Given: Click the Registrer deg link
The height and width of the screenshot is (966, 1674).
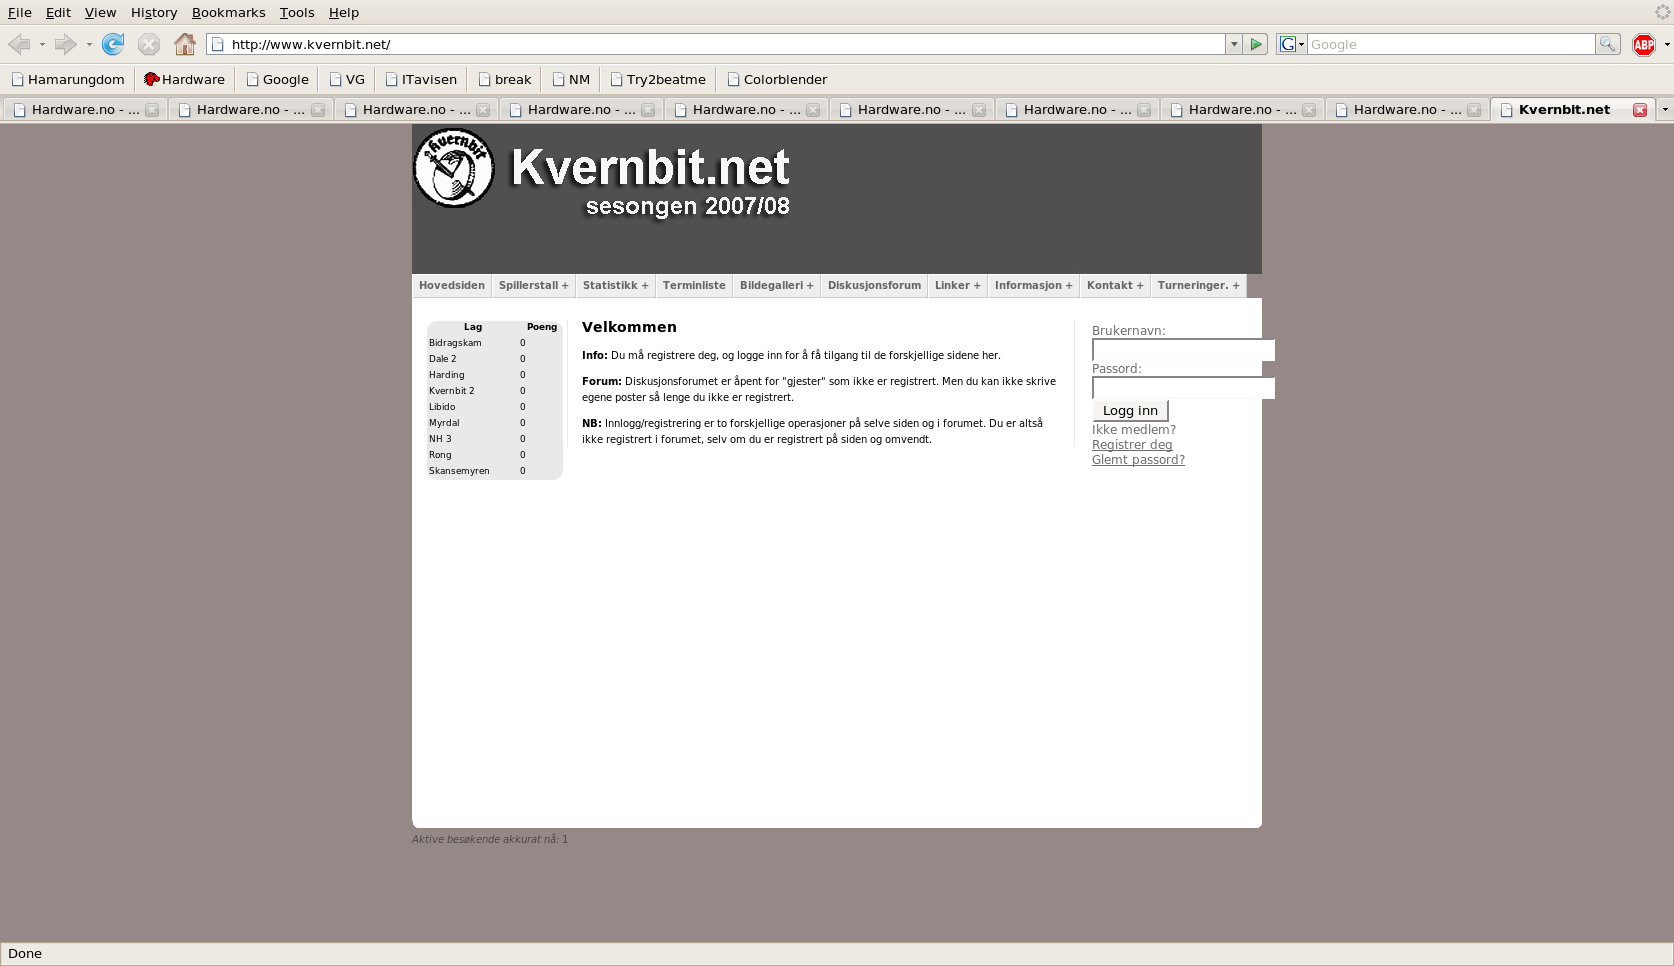Looking at the screenshot, I should 1132,445.
